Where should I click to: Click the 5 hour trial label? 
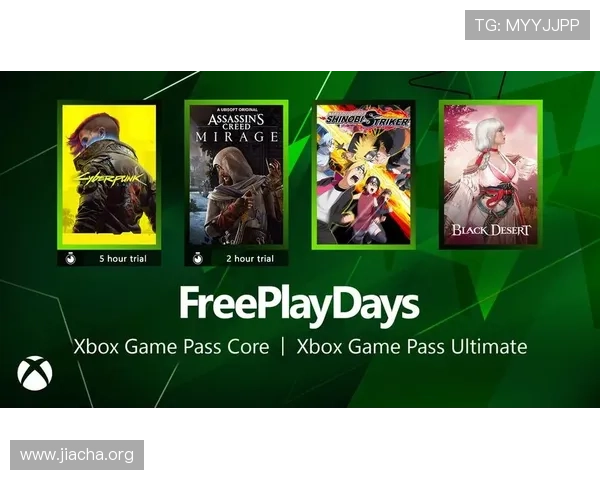pyautogui.click(x=123, y=259)
